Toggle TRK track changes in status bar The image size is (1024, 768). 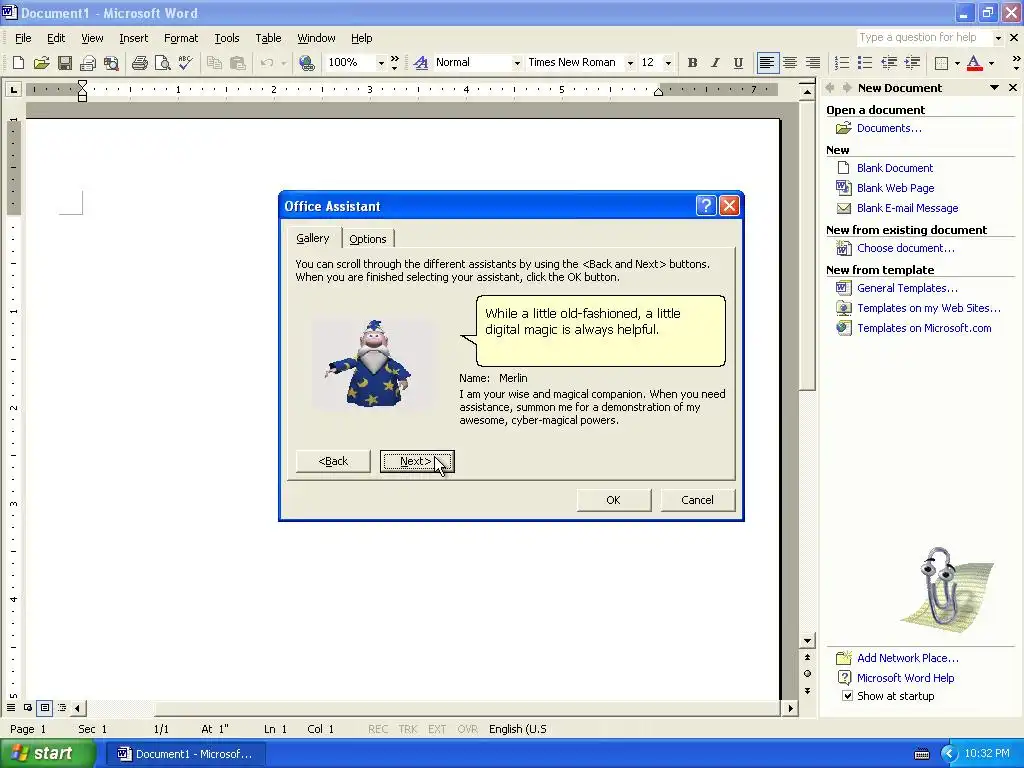point(408,729)
